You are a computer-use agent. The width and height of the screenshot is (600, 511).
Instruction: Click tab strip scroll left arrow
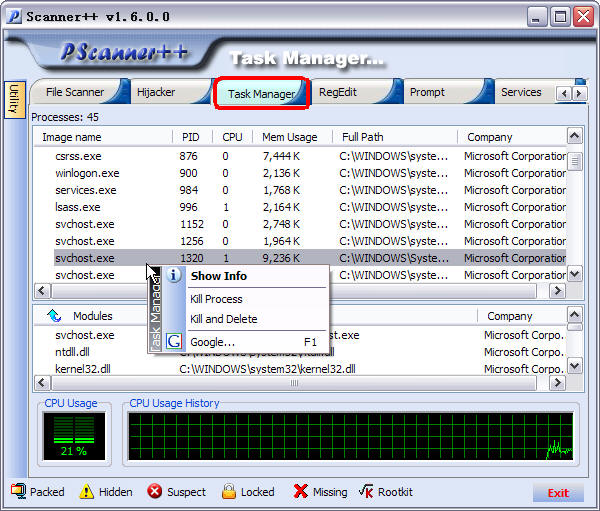[x=564, y=93]
